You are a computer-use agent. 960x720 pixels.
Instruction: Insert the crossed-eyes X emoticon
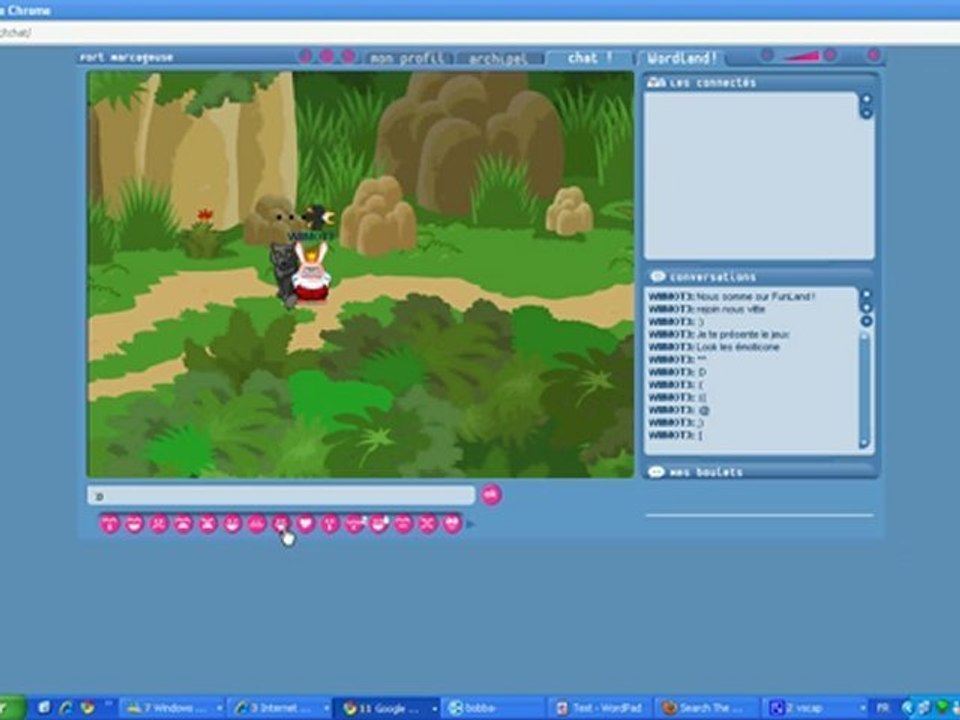[x=427, y=523]
